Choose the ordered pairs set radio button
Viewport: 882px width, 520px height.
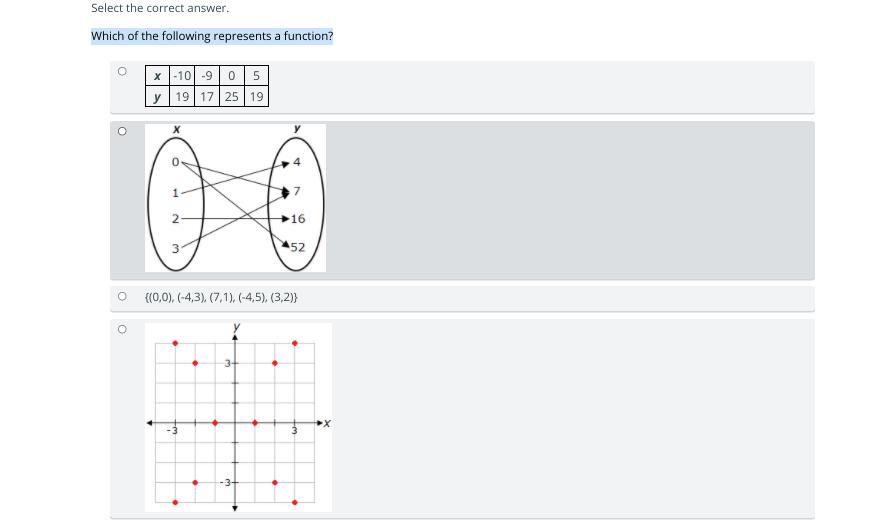pos(122,296)
